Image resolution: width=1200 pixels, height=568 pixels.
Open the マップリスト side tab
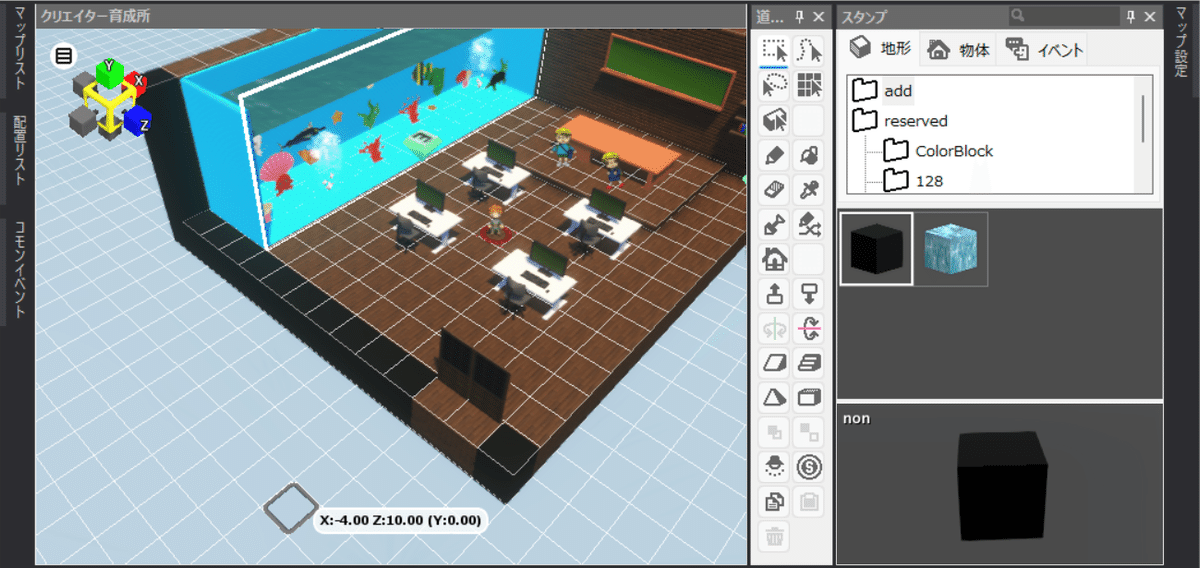20,50
